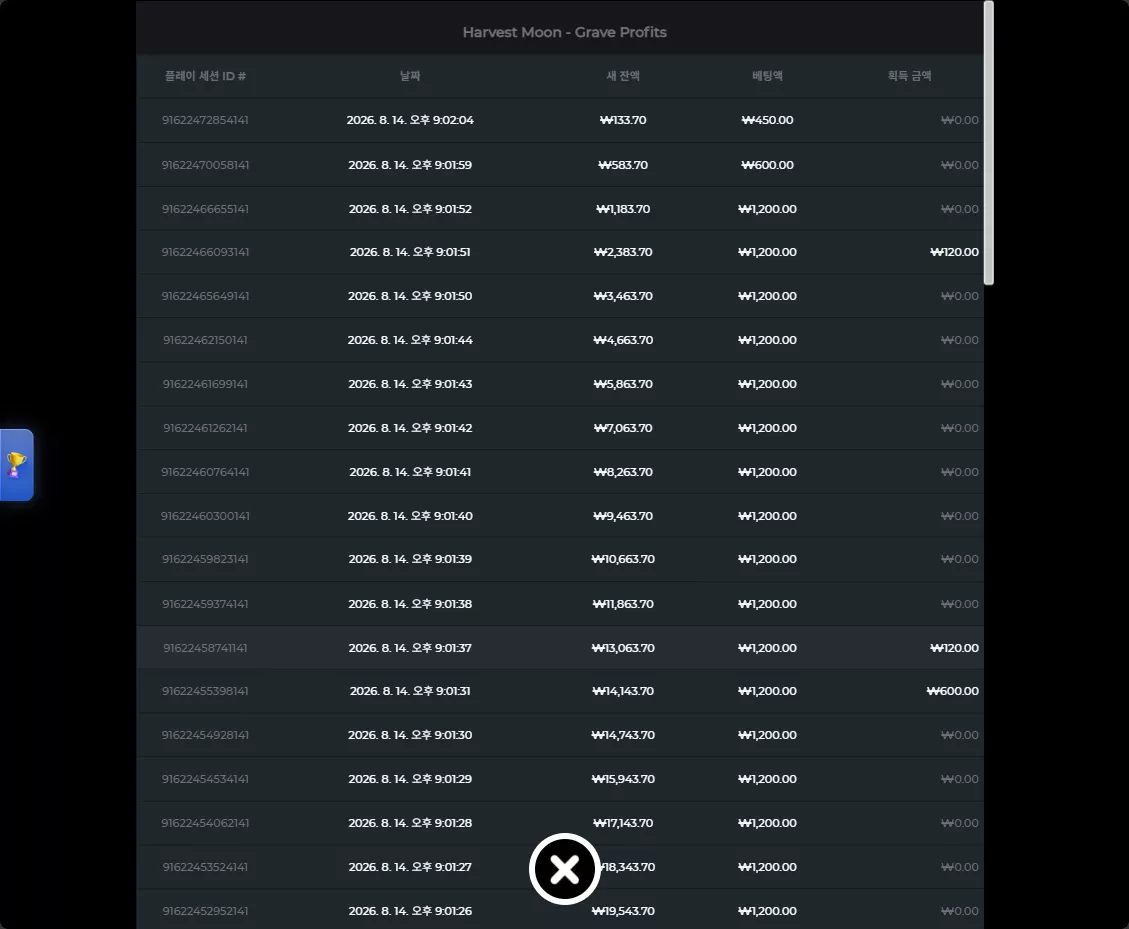This screenshot has width=1129, height=929.
Task: Click the new balance ₩133.70
Action: (x=623, y=120)
